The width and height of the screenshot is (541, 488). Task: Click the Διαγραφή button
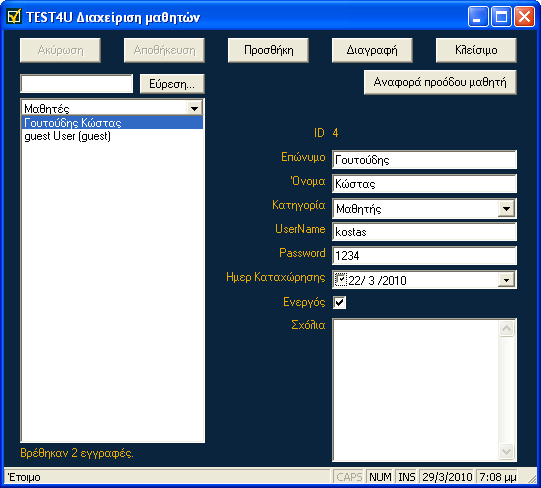click(372, 50)
